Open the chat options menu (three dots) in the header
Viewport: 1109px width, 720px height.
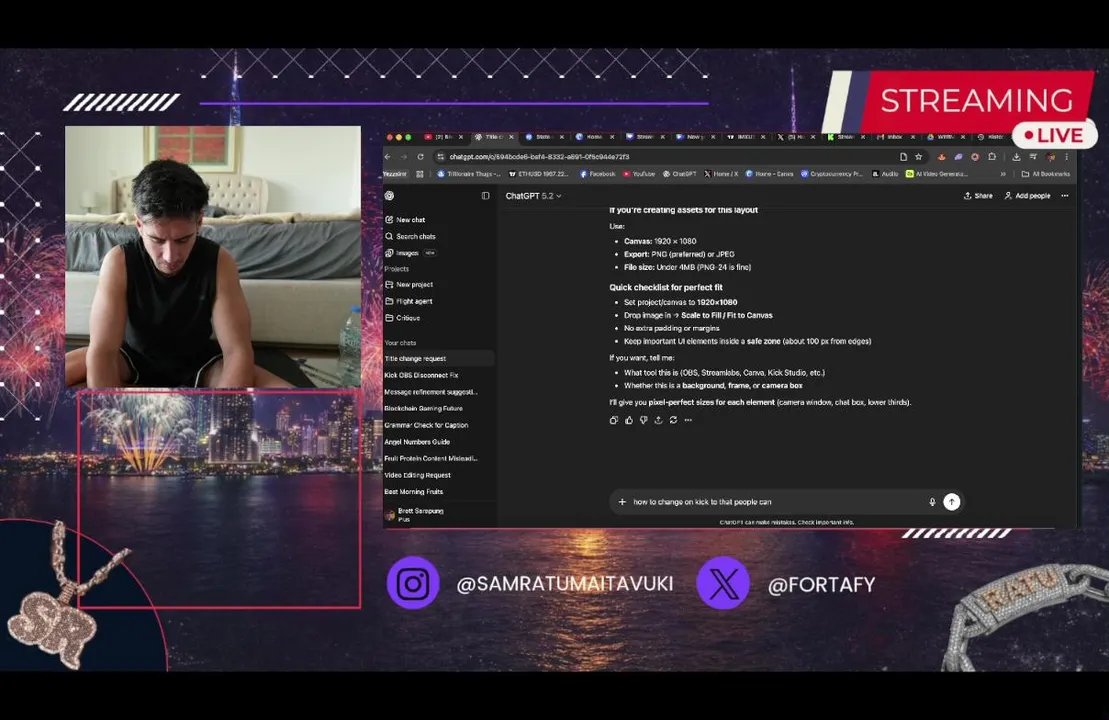click(1064, 196)
